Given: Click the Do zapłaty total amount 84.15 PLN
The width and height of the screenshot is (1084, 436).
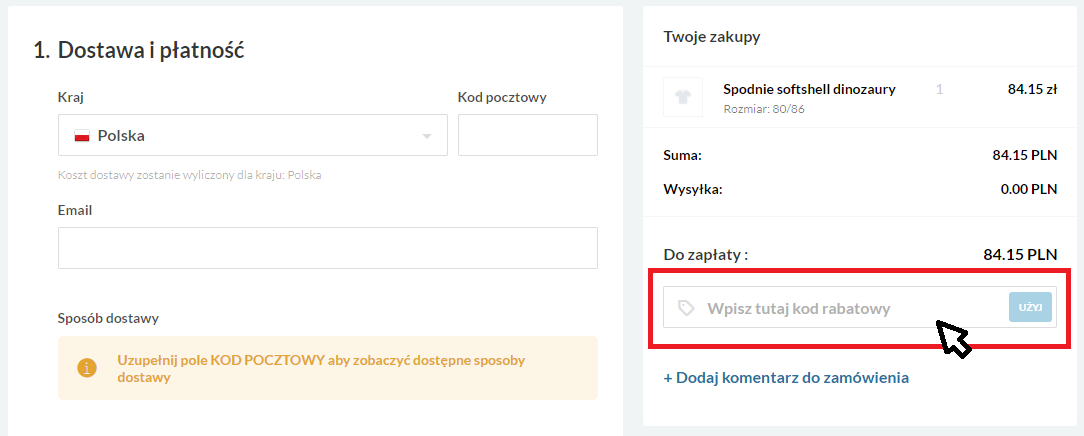Looking at the screenshot, I should [x=1020, y=255].
